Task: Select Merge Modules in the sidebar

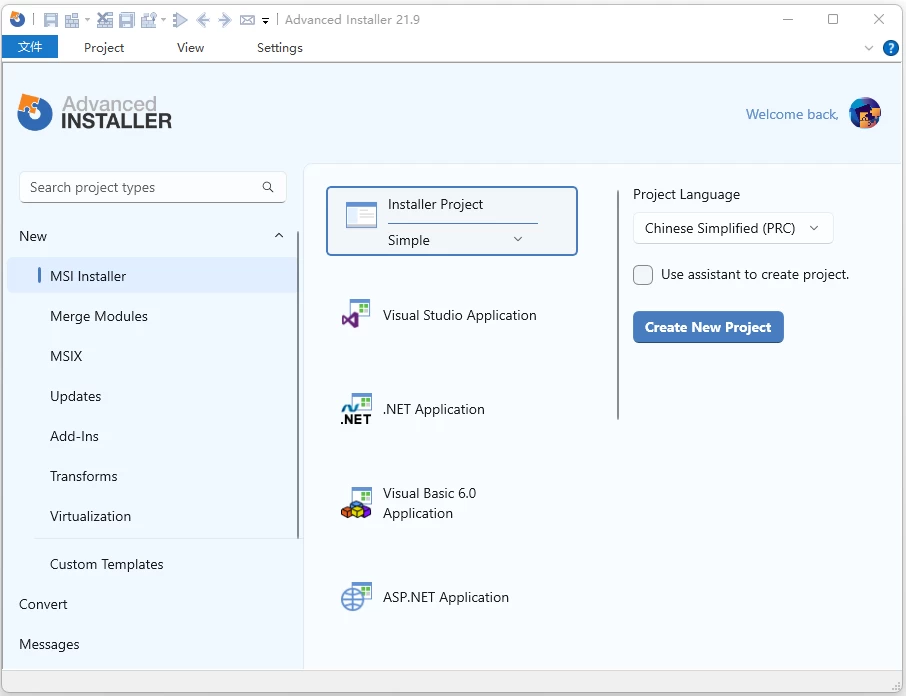Action: click(x=99, y=316)
